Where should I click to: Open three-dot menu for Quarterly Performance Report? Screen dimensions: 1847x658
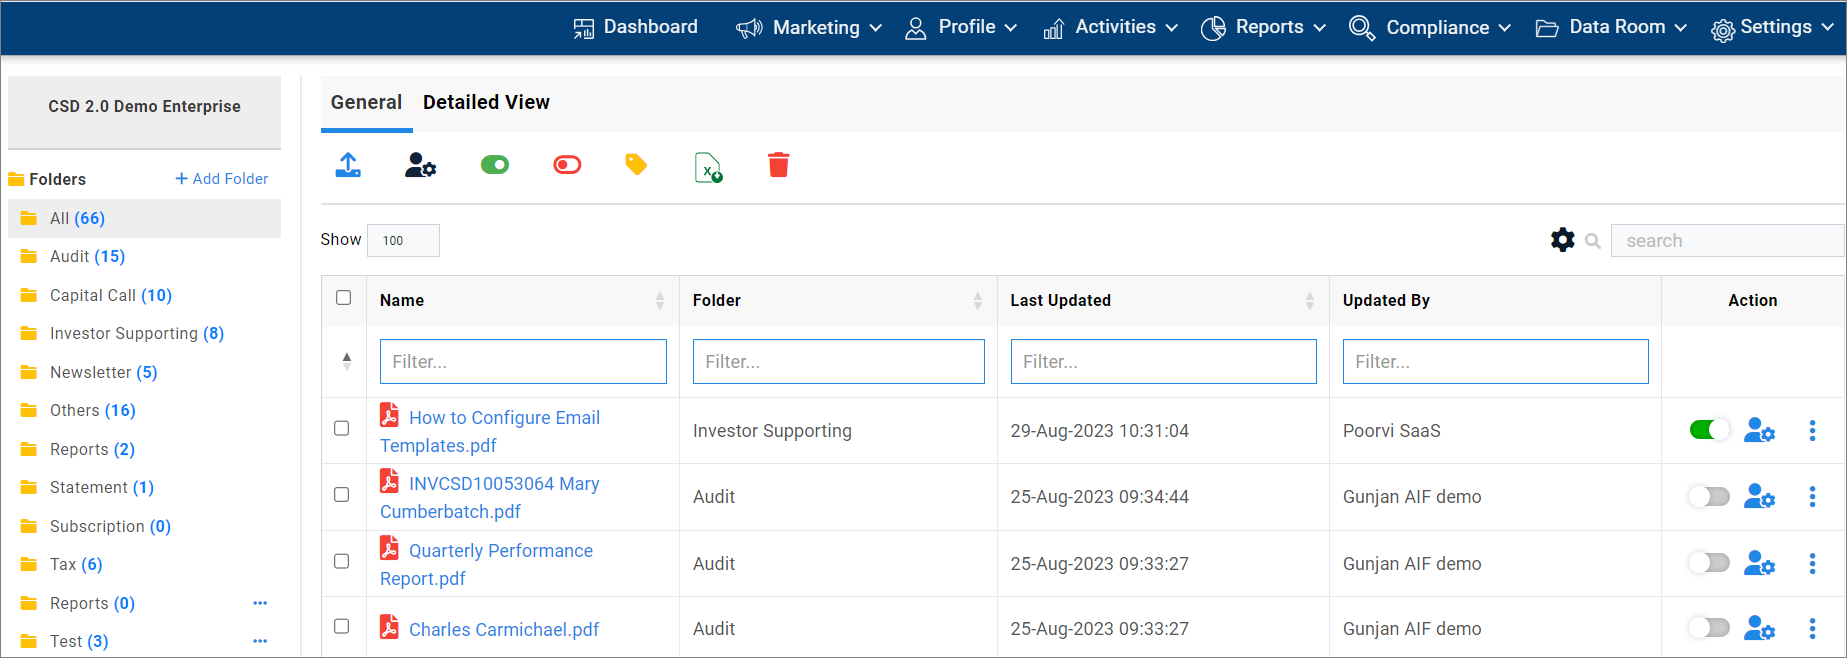click(1812, 564)
